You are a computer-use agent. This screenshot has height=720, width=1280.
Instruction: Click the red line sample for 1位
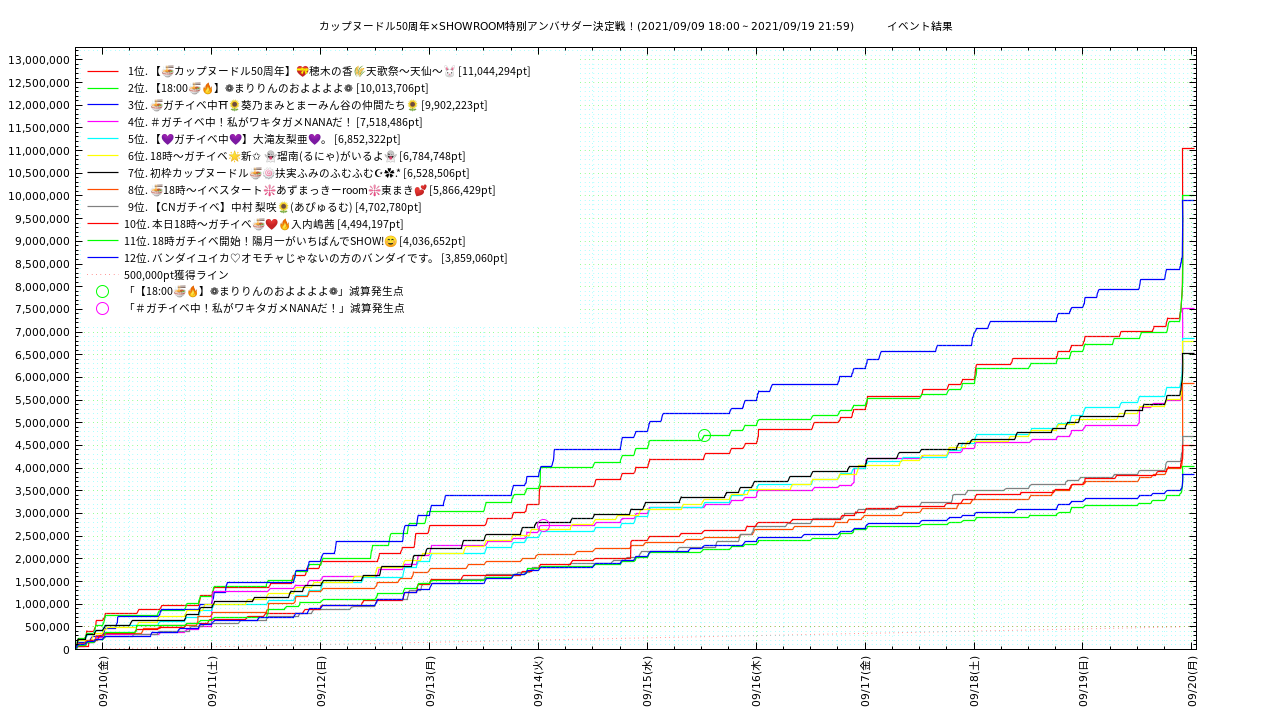103,71
